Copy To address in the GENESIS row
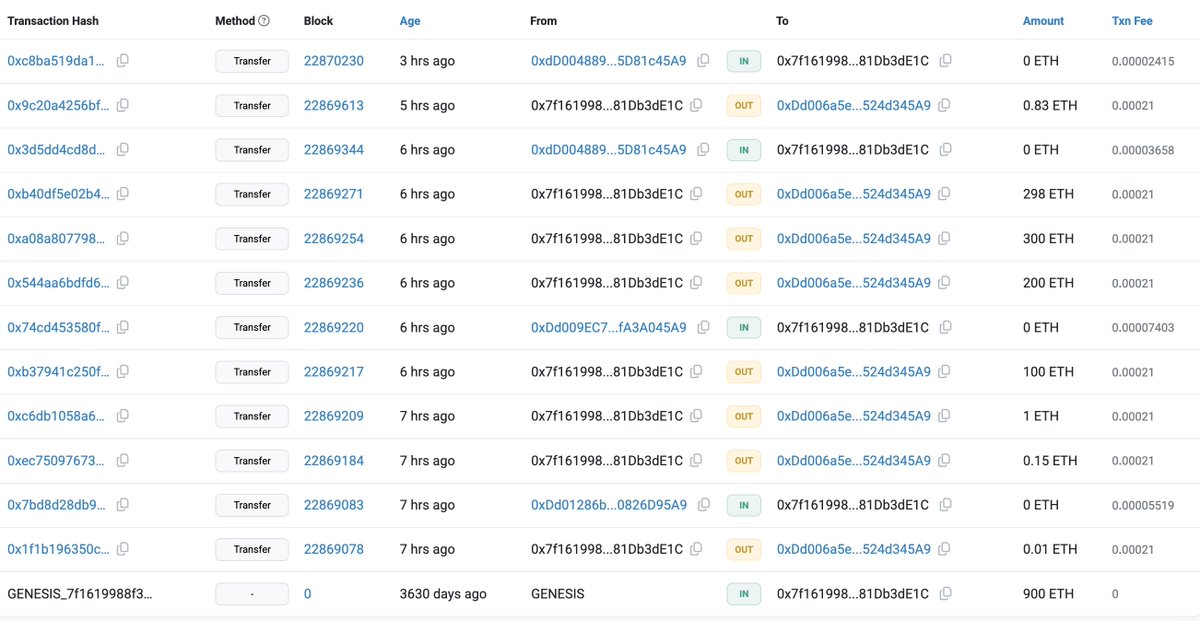Viewport: 1200px width, 621px height. click(945, 594)
